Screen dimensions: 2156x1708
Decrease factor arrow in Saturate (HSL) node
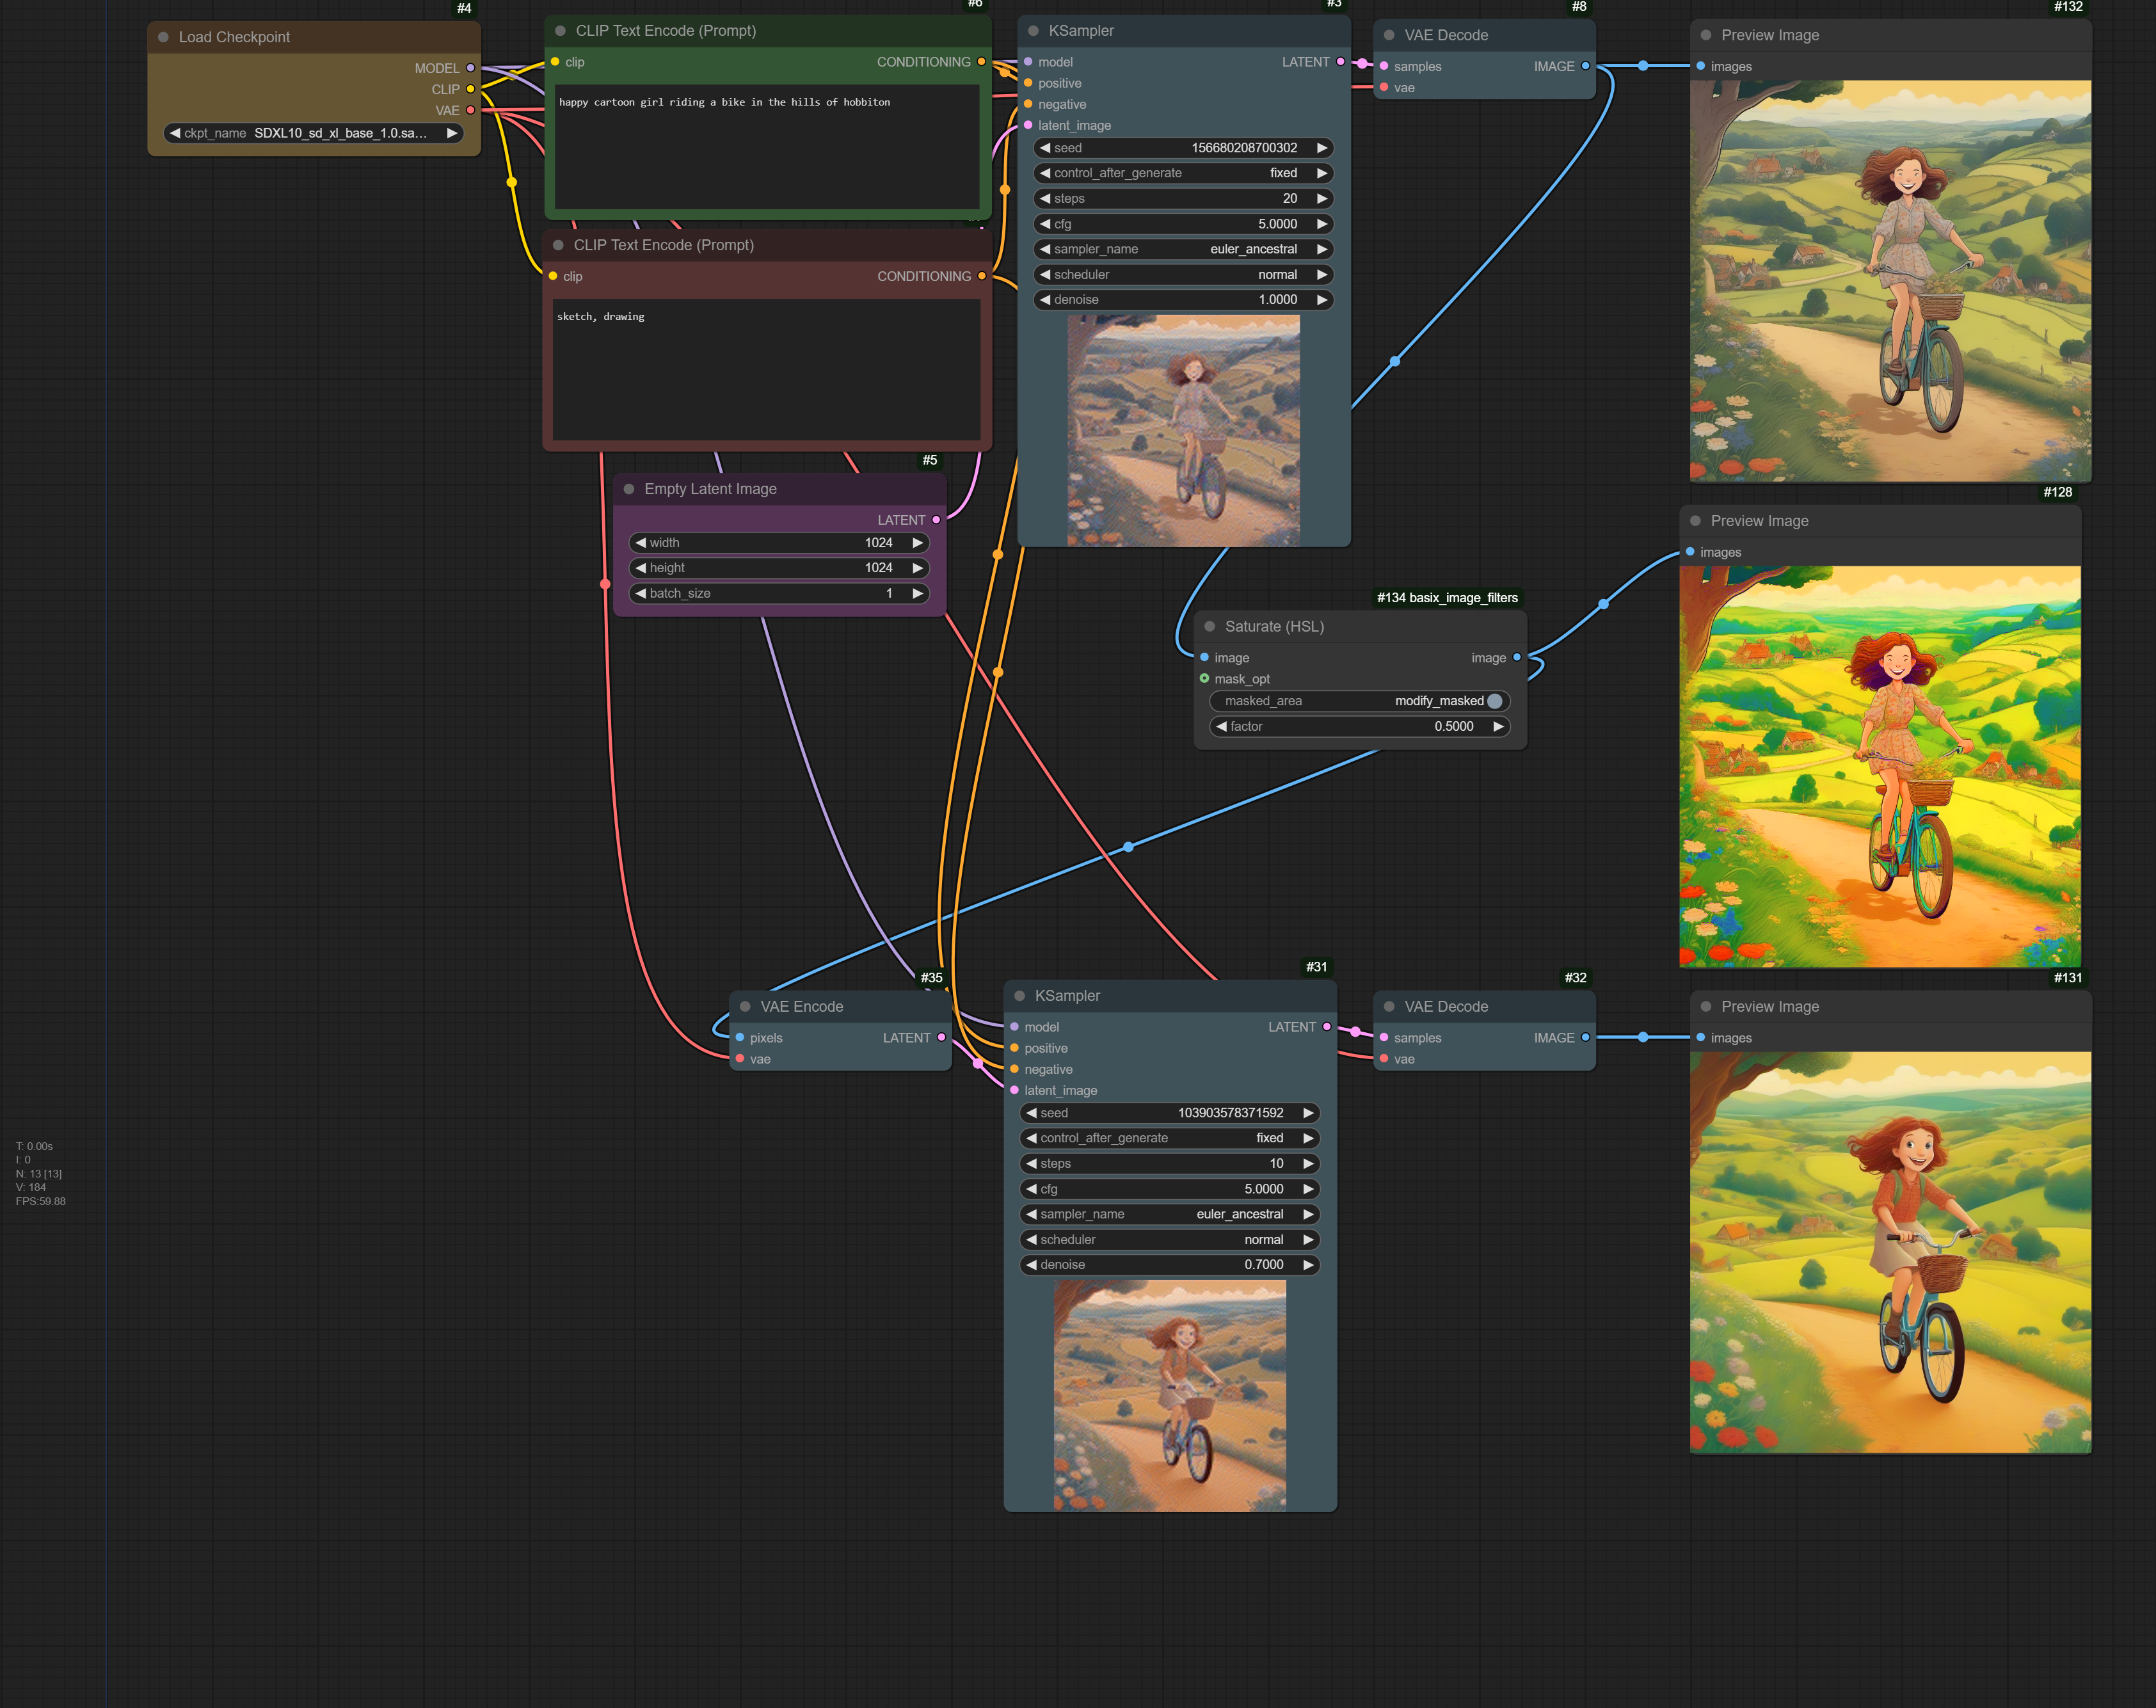[x=1221, y=726]
